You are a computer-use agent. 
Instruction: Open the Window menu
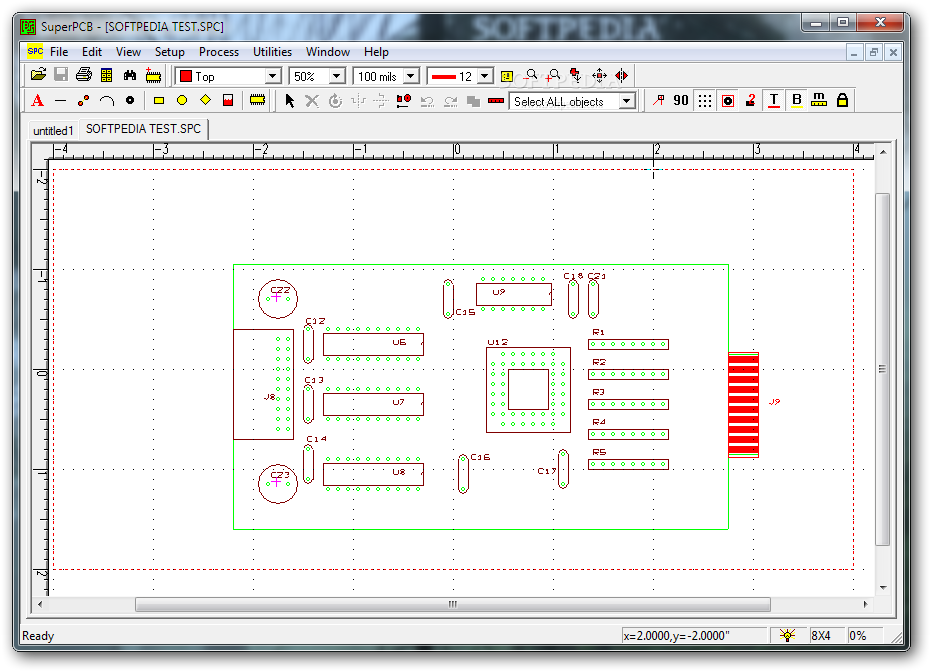[328, 52]
